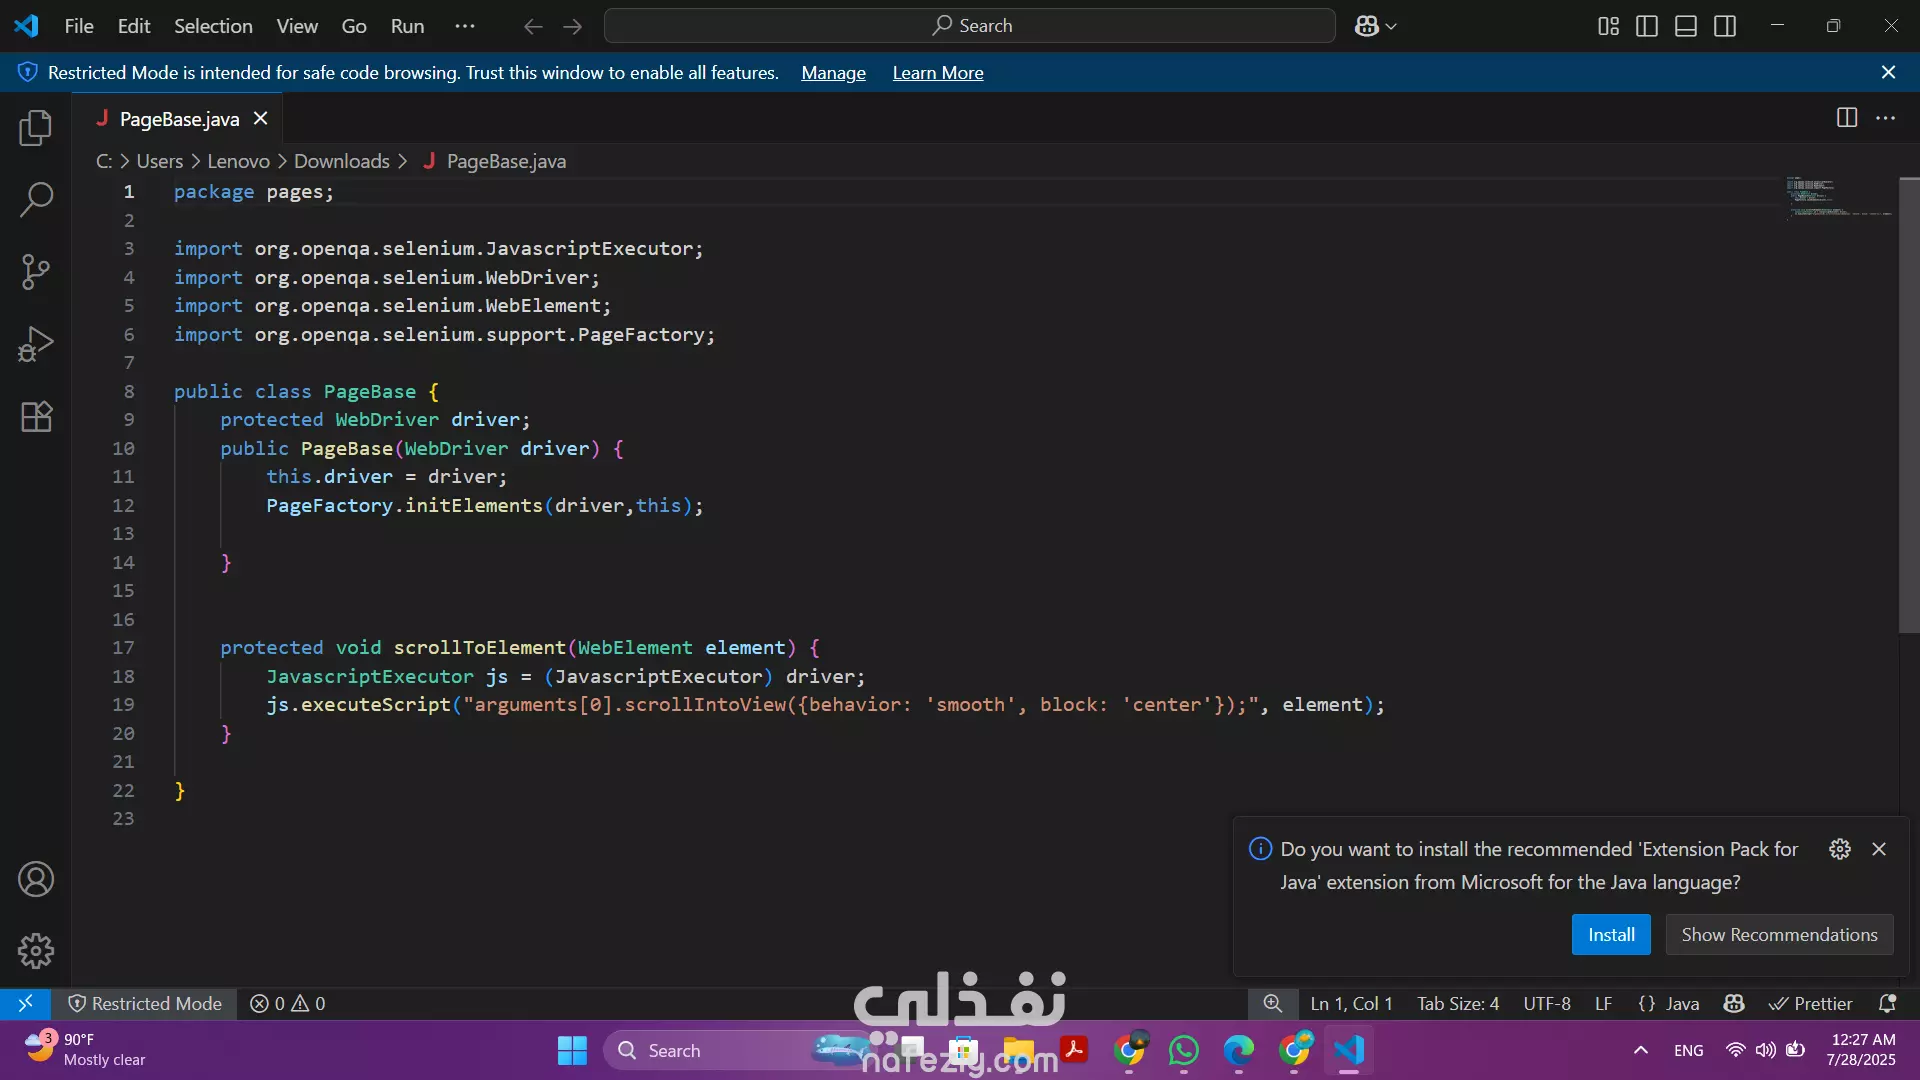Screen dimensions: 1920x1080
Task: Open the Search view in activity bar
Action: click(36, 199)
